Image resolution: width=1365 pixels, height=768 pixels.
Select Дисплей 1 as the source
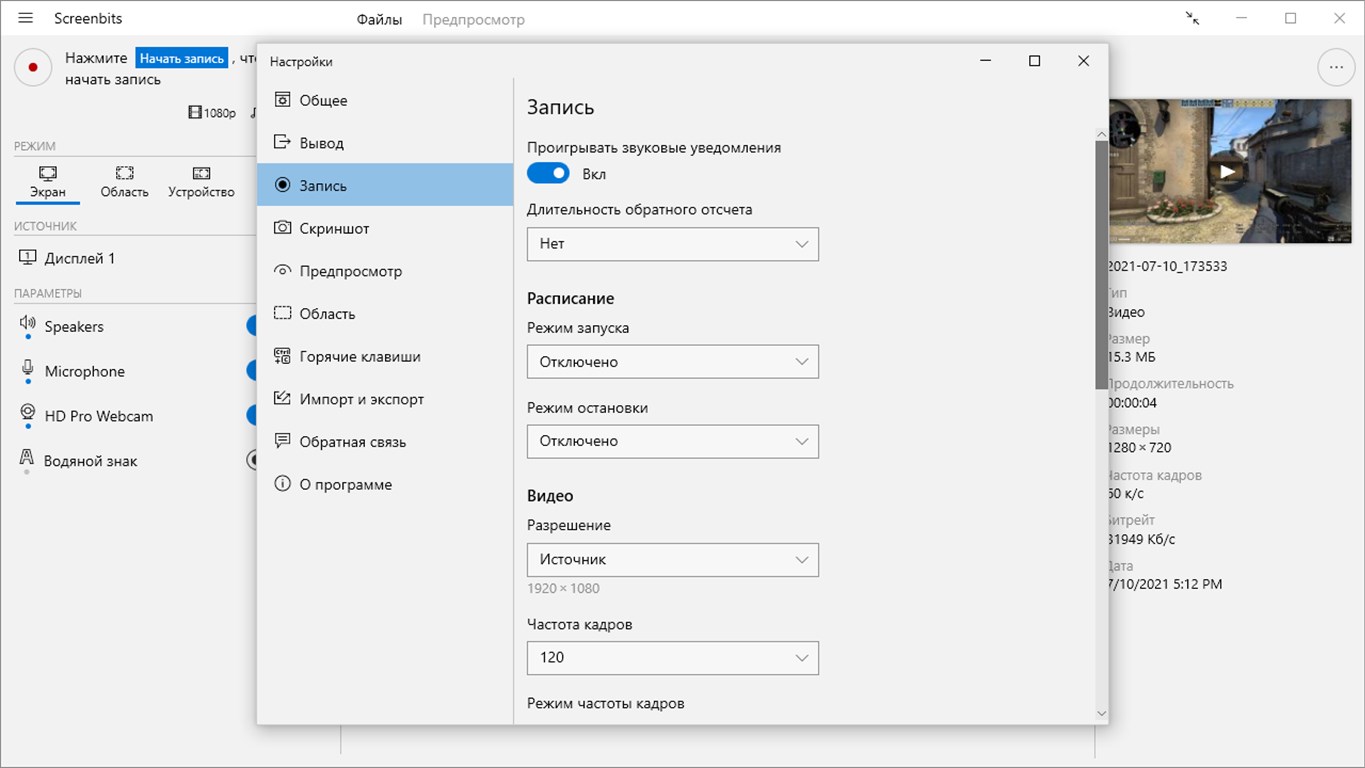coord(80,258)
